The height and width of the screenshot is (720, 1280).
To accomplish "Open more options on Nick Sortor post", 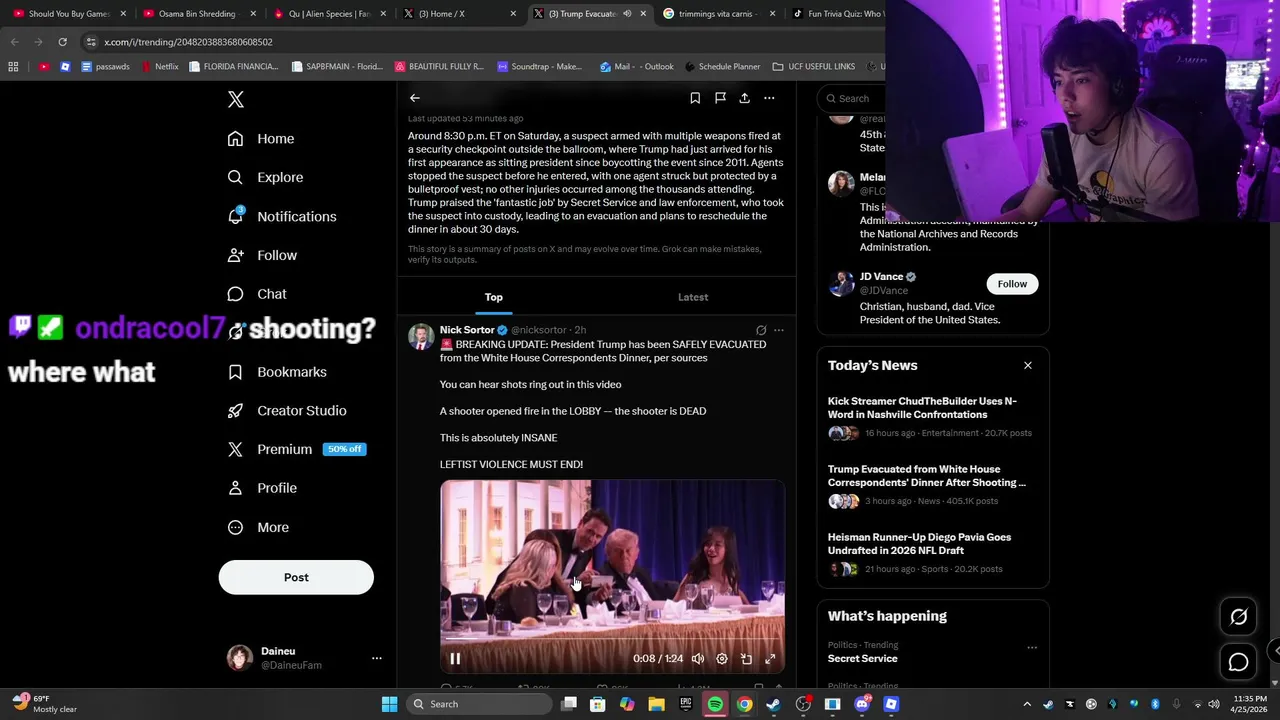I will (779, 330).
